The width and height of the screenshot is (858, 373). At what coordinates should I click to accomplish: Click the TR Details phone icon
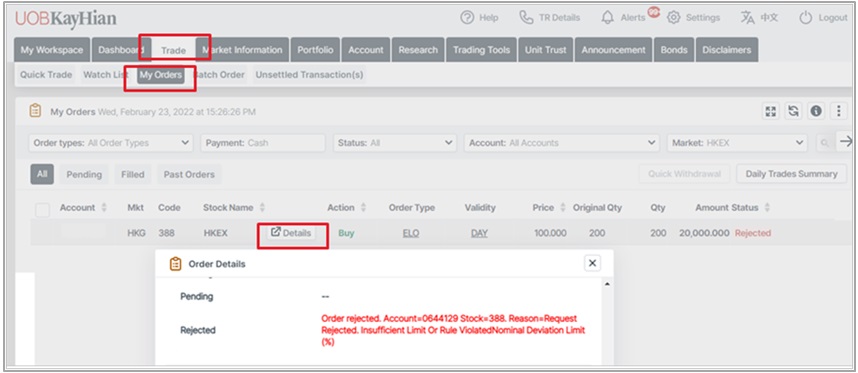[x=526, y=18]
